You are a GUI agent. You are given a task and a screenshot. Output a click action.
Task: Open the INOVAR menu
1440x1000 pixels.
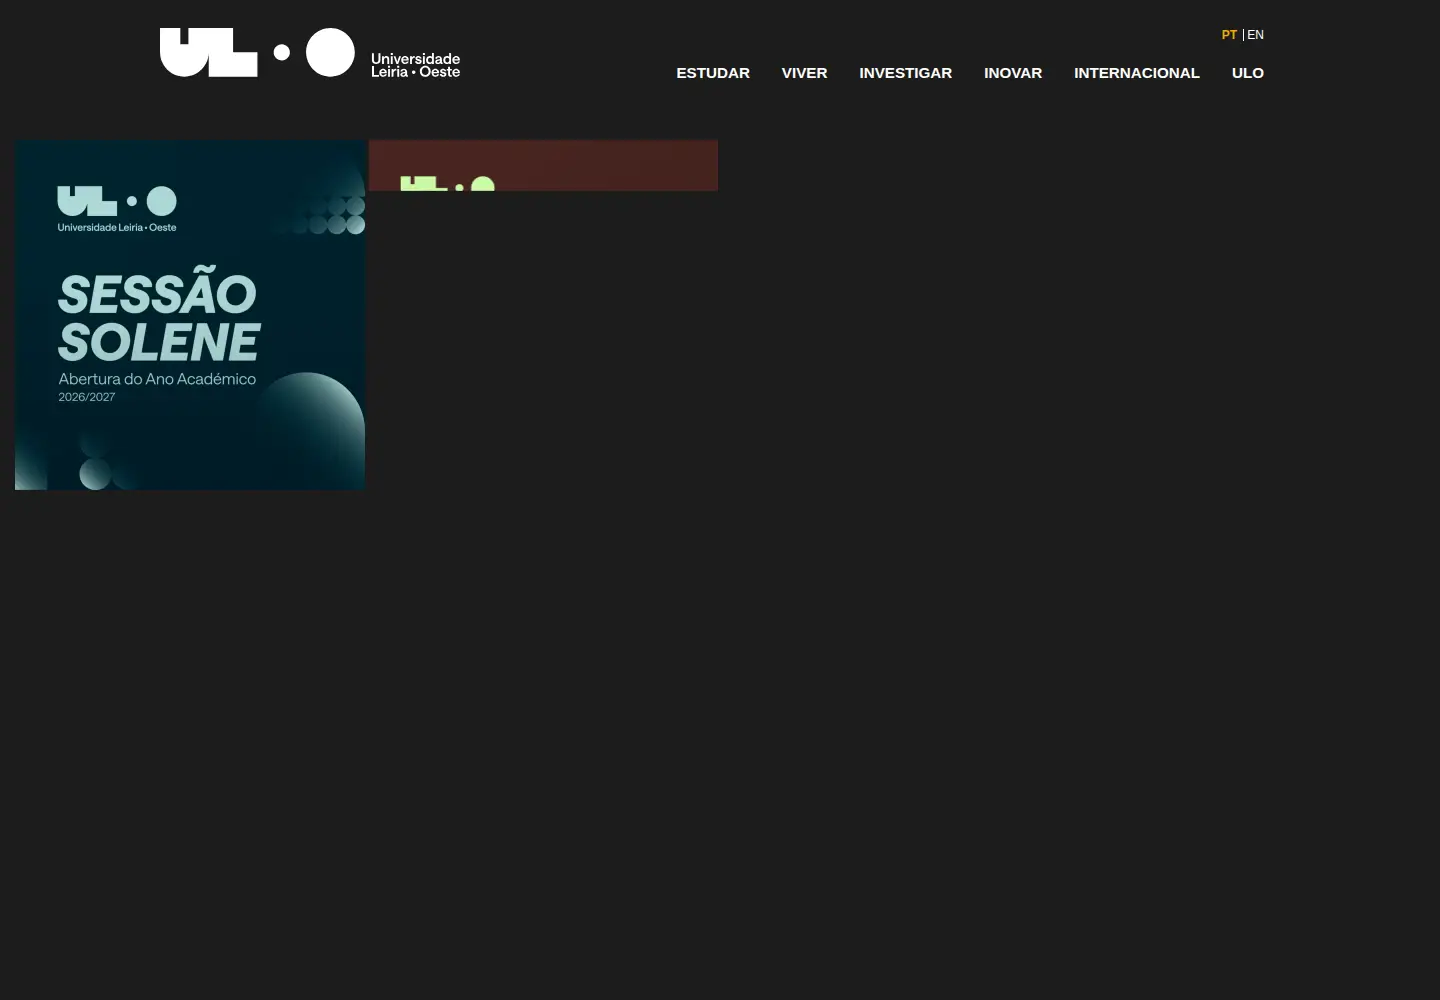[x=1013, y=73]
